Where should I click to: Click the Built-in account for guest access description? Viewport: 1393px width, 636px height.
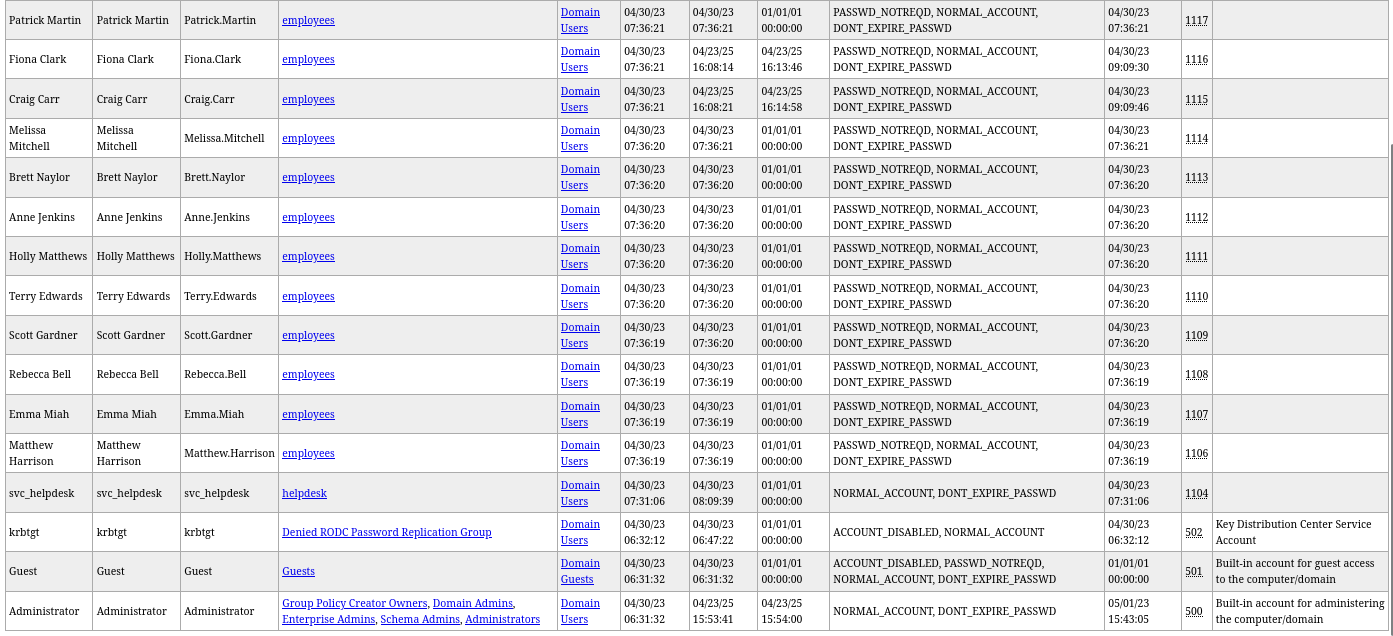pos(1295,571)
